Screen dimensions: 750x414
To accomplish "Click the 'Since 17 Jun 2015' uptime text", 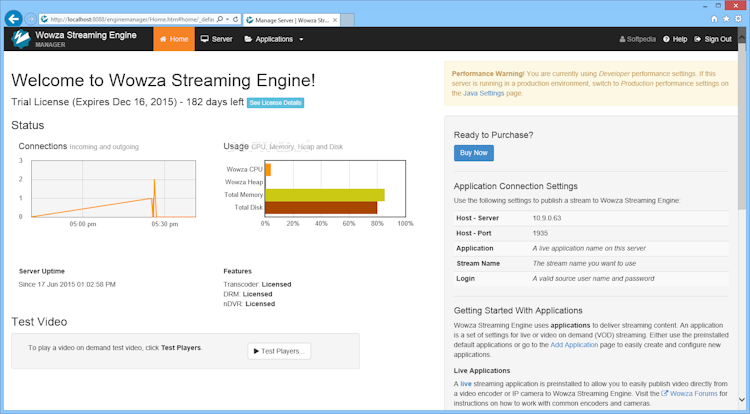I will [x=67, y=284].
